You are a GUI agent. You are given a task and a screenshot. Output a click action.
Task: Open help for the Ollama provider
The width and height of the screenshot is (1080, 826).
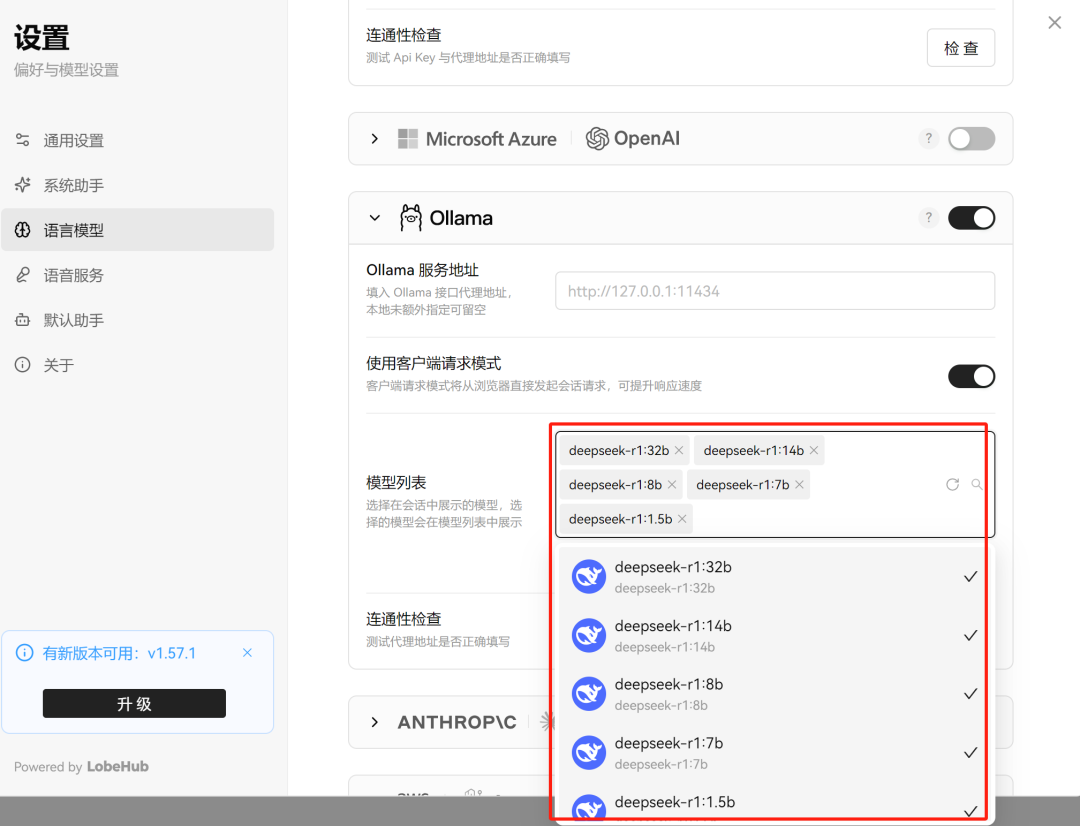click(928, 218)
